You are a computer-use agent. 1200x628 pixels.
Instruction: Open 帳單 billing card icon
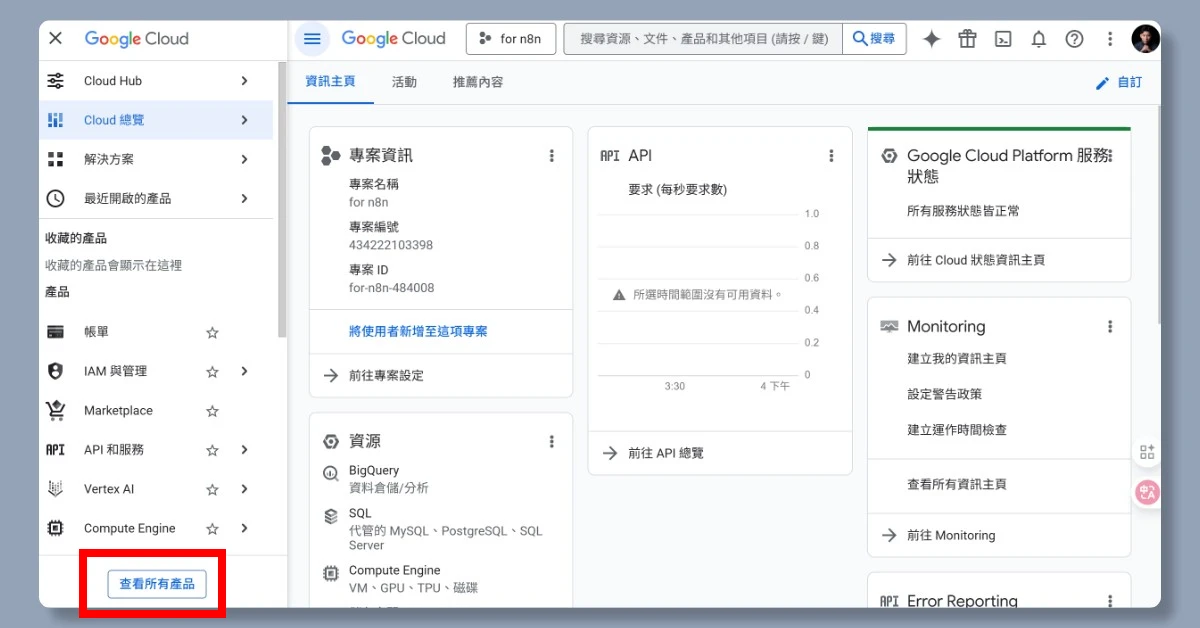(x=56, y=332)
